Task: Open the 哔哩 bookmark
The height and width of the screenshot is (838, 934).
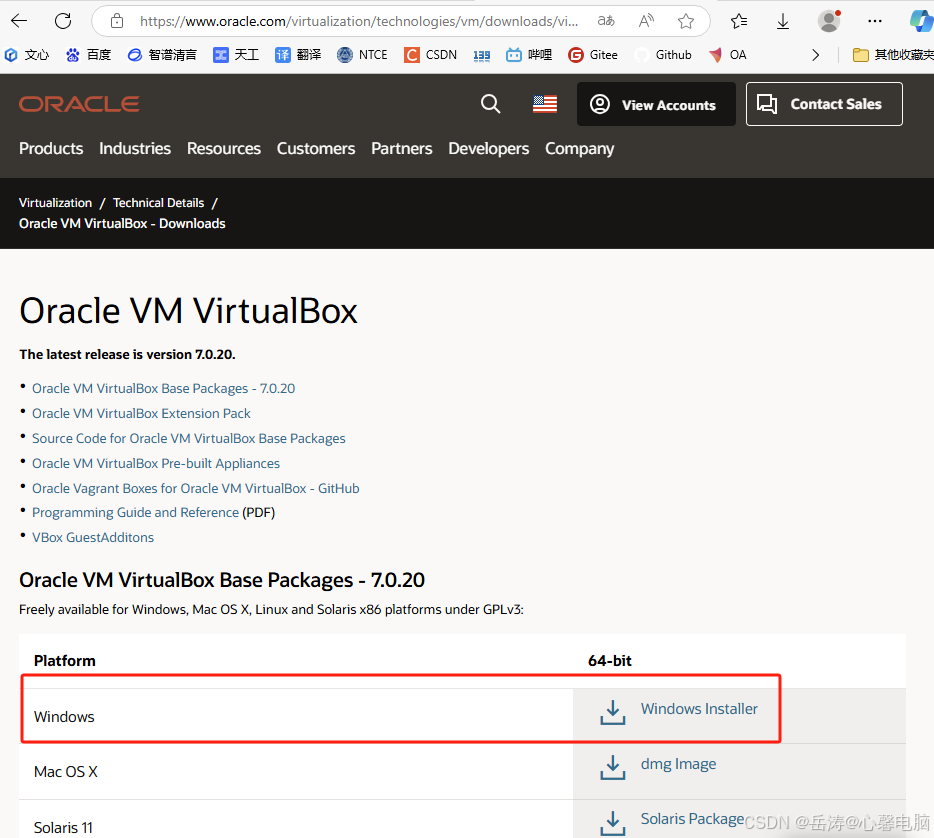Action: tap(529, 55)
